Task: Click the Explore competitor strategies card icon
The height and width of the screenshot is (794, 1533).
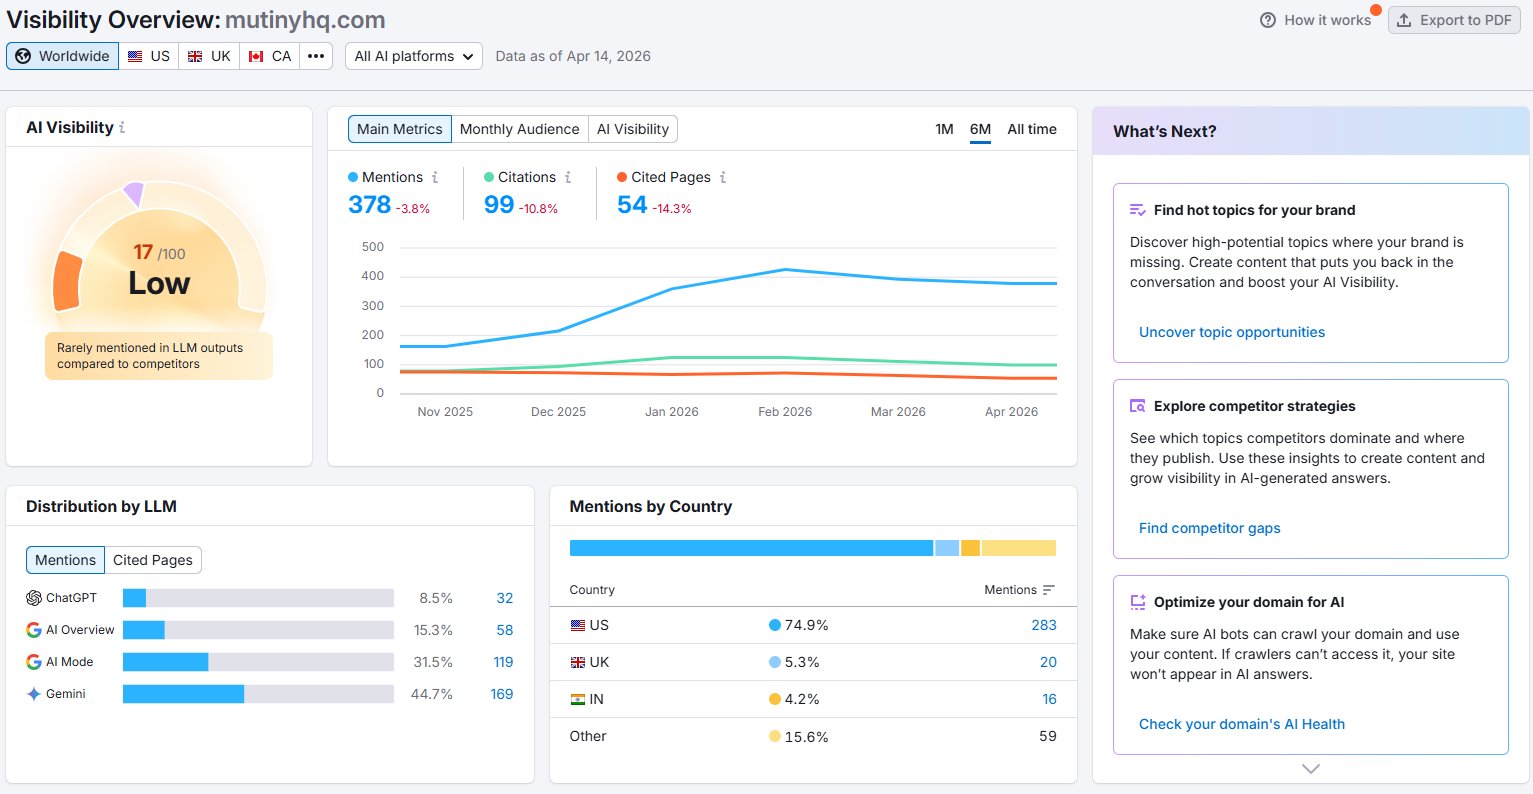Action: tap(1137, 406)
